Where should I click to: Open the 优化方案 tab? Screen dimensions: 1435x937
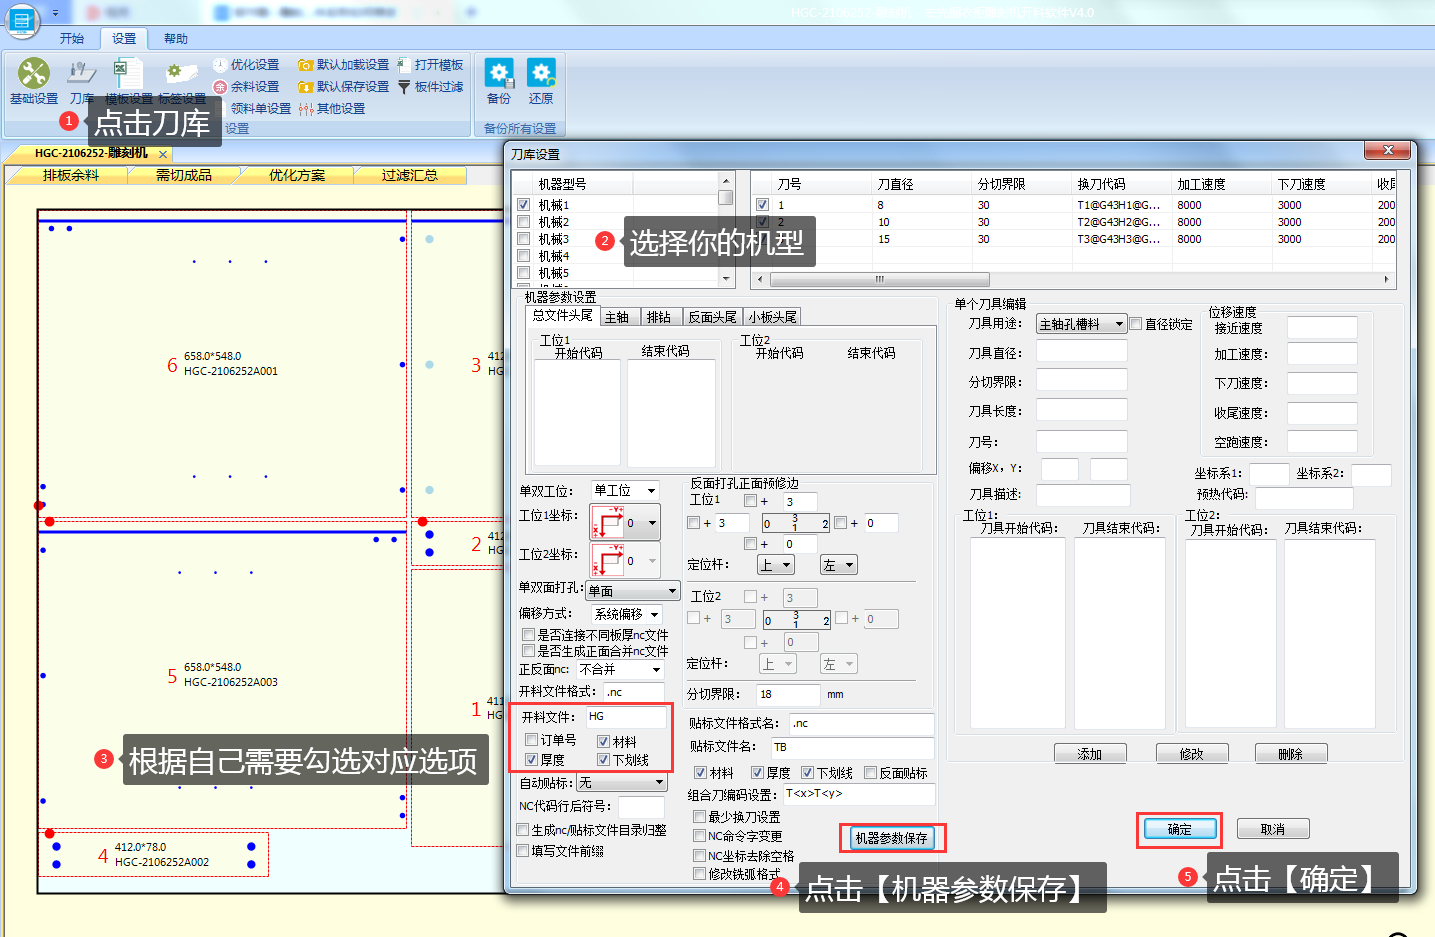point(297,175)
